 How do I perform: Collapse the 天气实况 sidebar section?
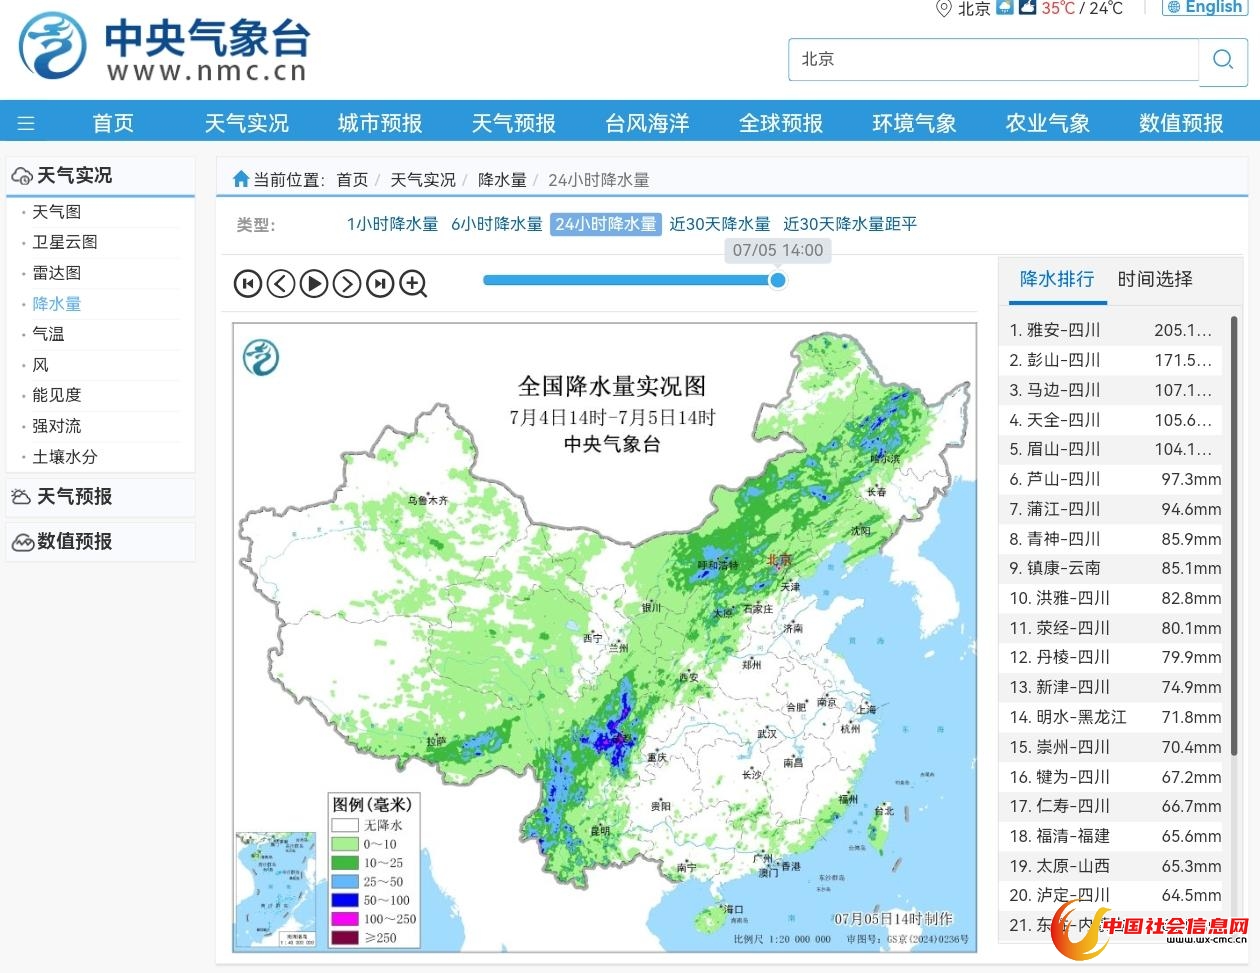pyautogui.click(x=74, y=176)
